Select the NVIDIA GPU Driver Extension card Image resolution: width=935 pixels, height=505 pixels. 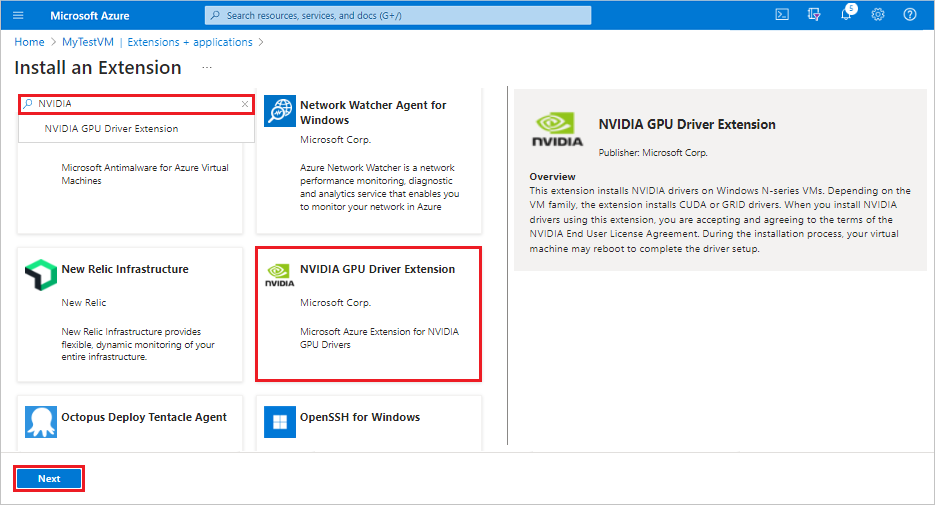click(x=368, y=314)
